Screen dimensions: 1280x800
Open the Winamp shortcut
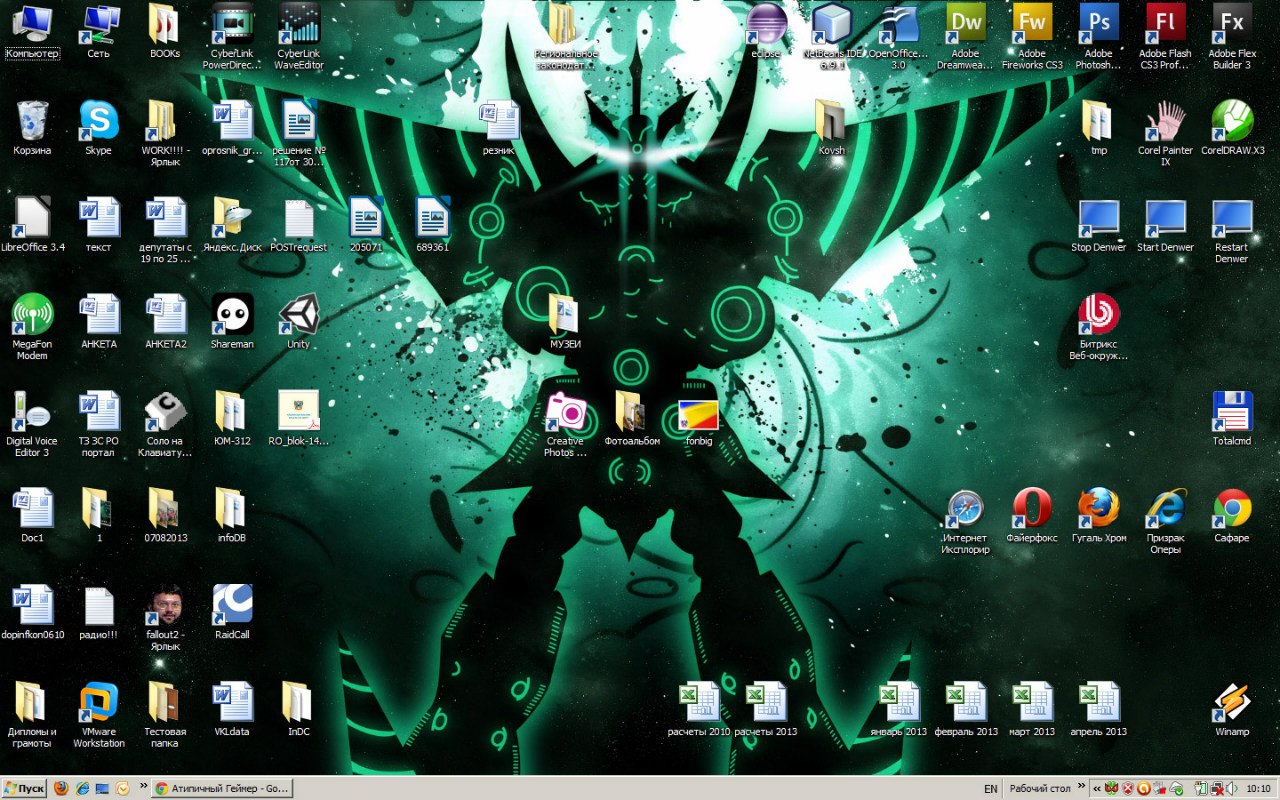pos(1232,709)
